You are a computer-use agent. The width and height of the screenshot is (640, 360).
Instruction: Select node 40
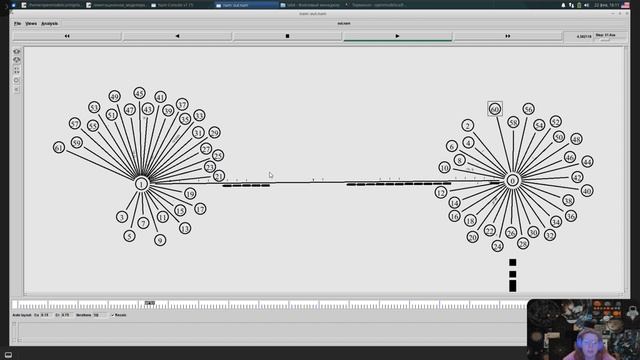(587, 191)
